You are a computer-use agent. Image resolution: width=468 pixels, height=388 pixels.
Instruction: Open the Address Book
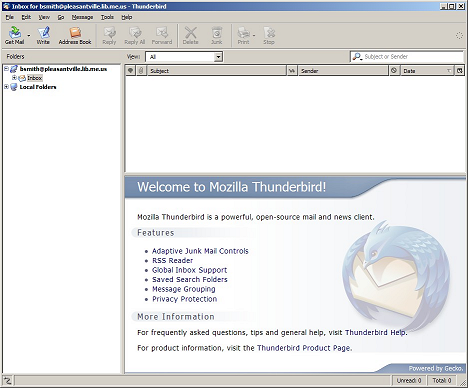coord(75,35)
